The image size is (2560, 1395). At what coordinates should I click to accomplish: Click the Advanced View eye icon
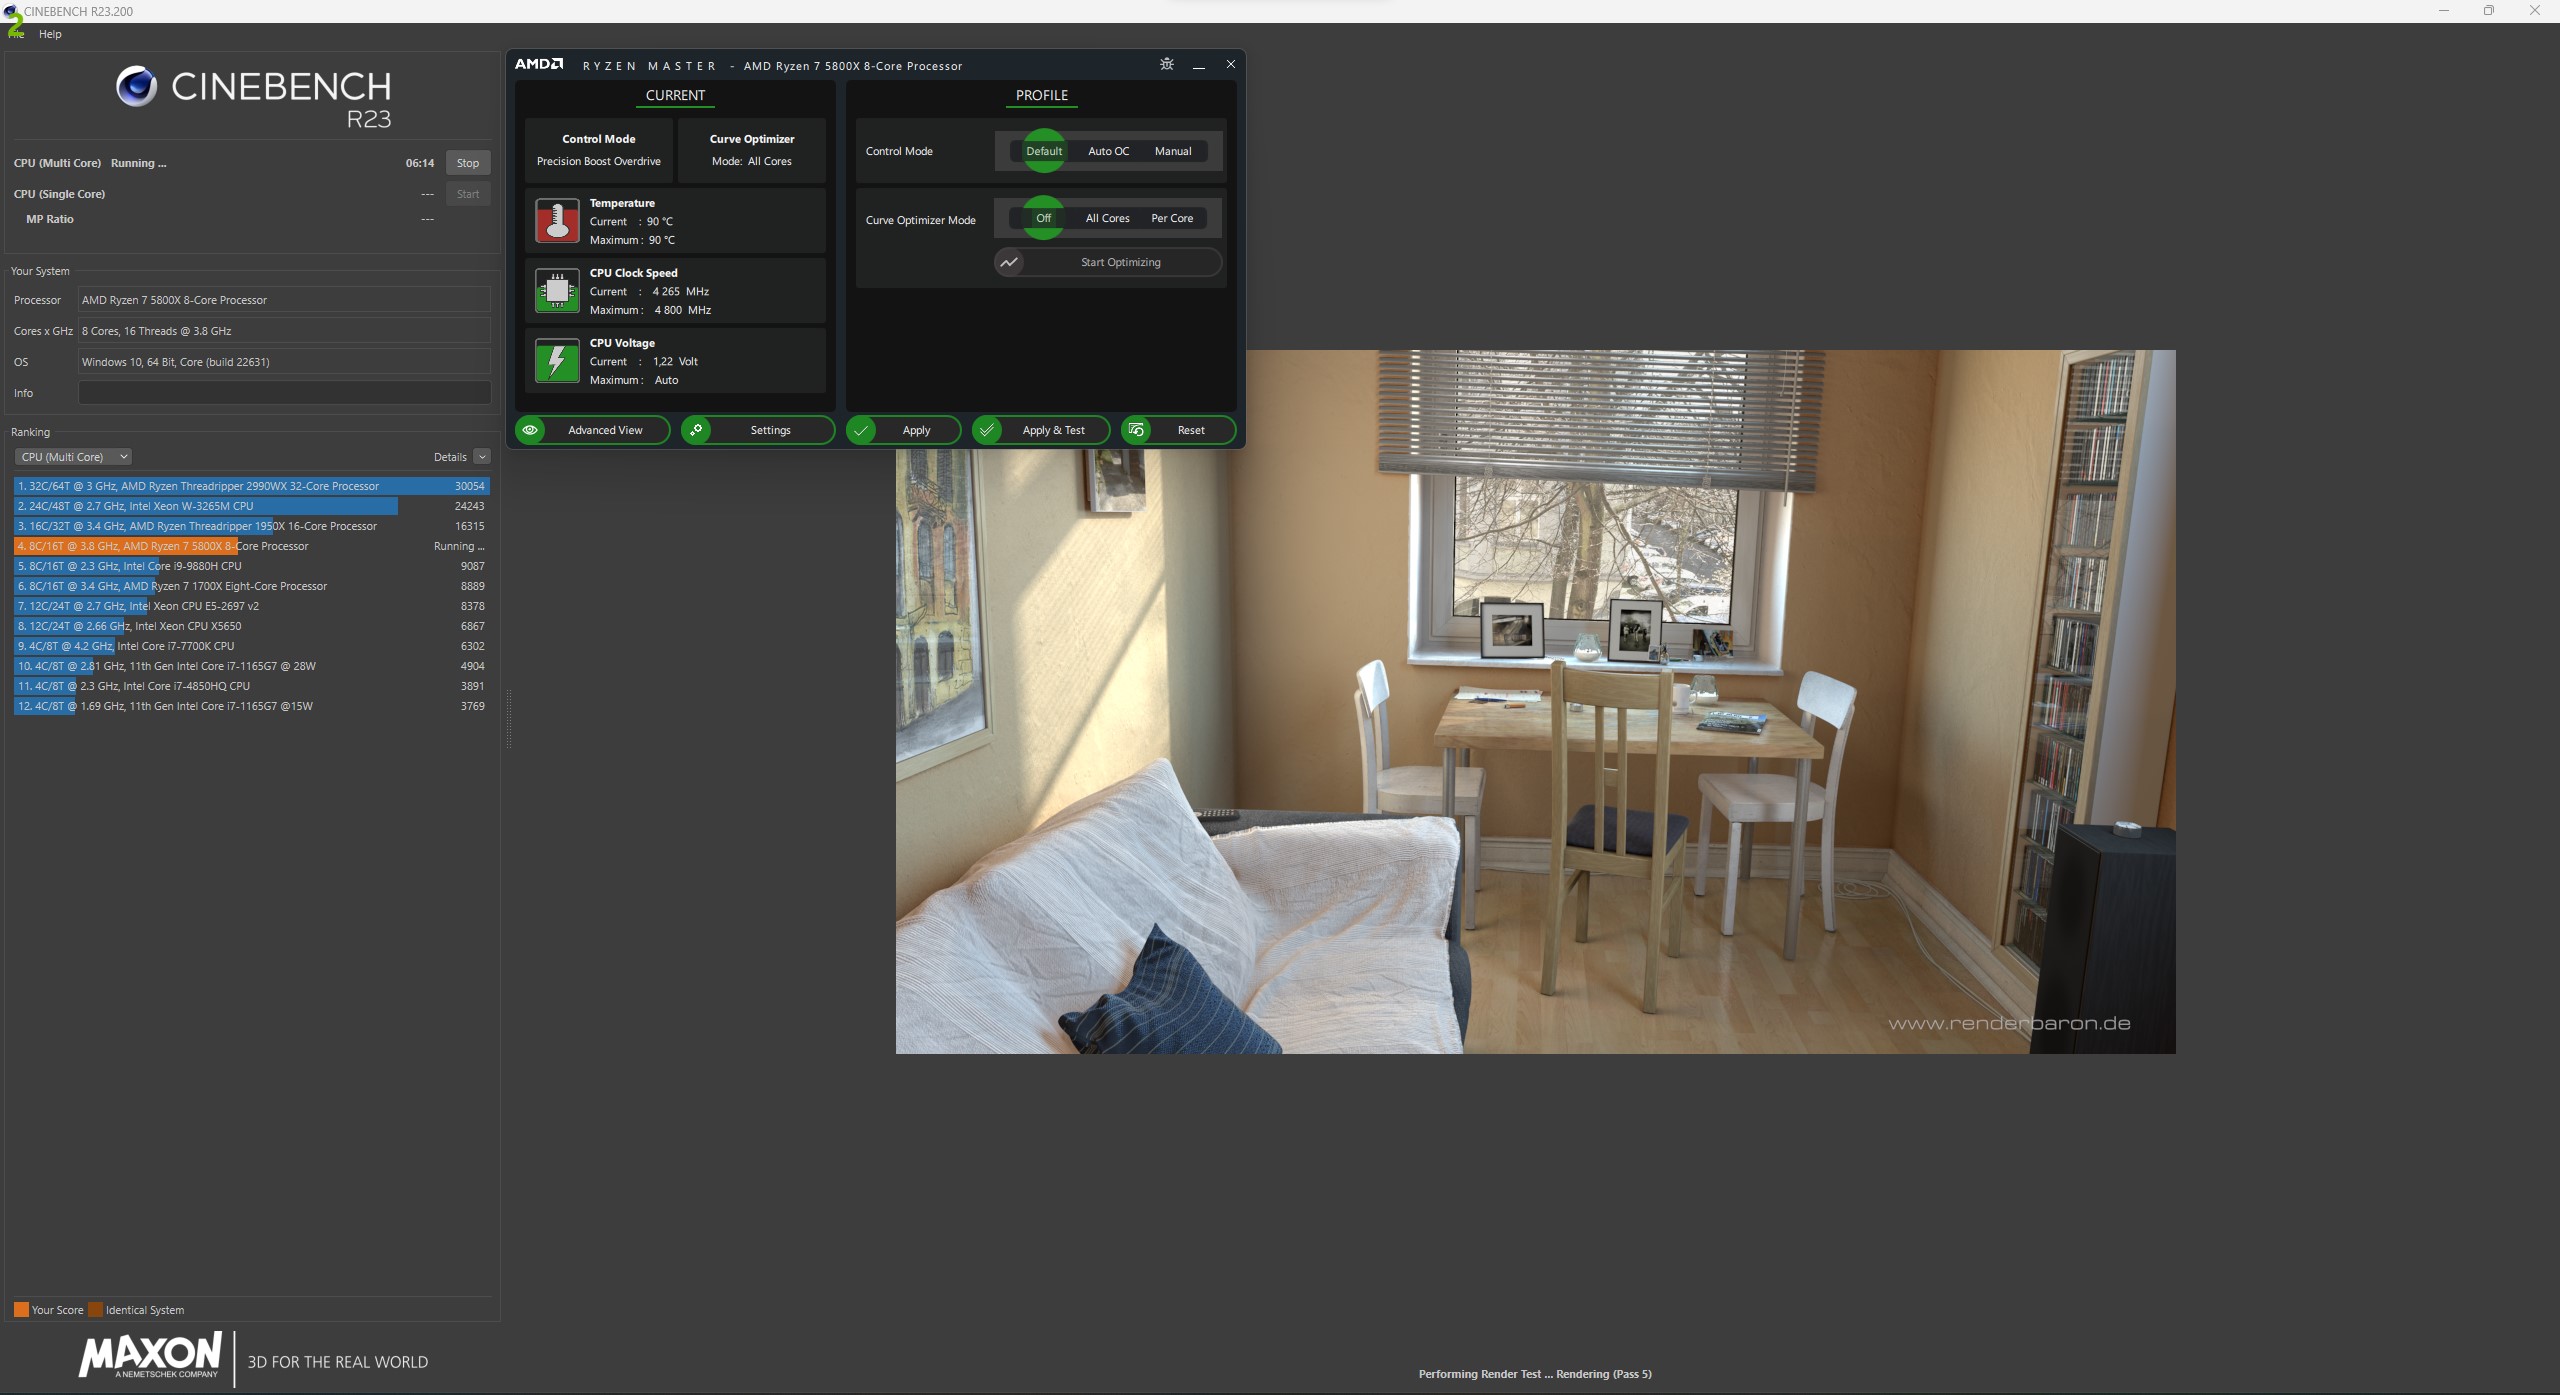tap(531, 430)
